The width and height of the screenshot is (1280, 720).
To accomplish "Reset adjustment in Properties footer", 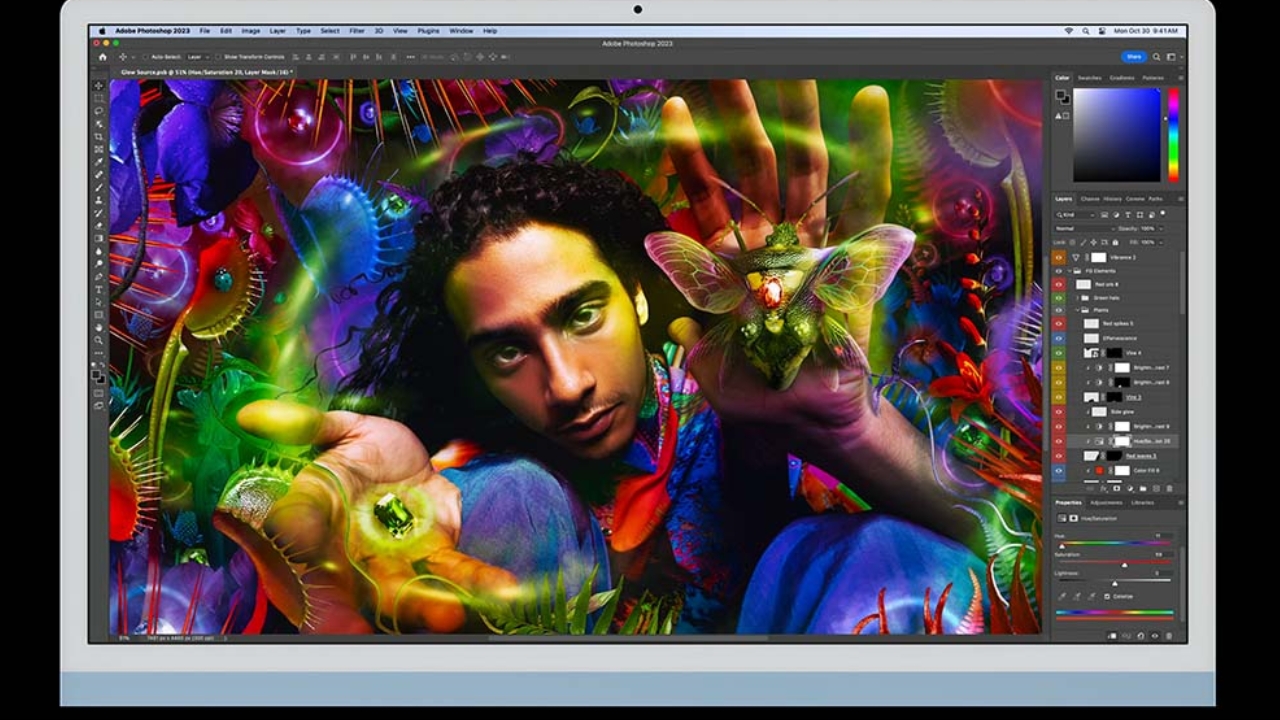I will 1141,635.
